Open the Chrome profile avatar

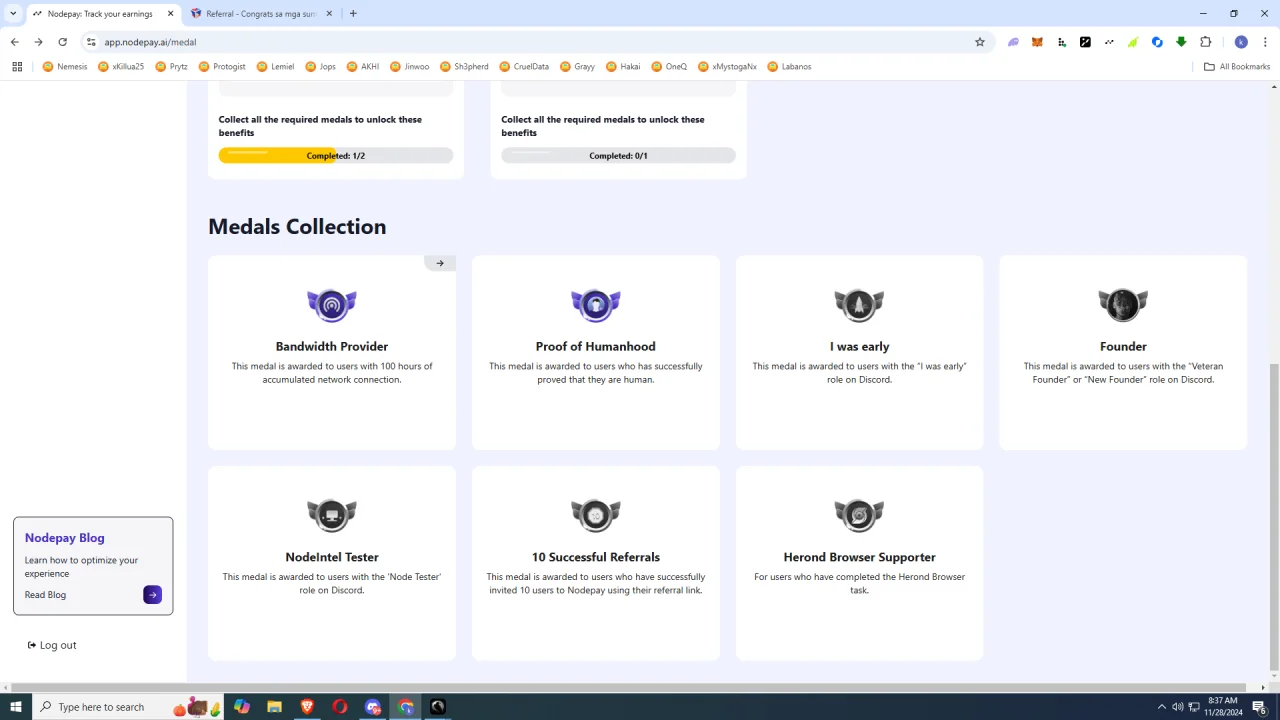[x=1241, y=42]
